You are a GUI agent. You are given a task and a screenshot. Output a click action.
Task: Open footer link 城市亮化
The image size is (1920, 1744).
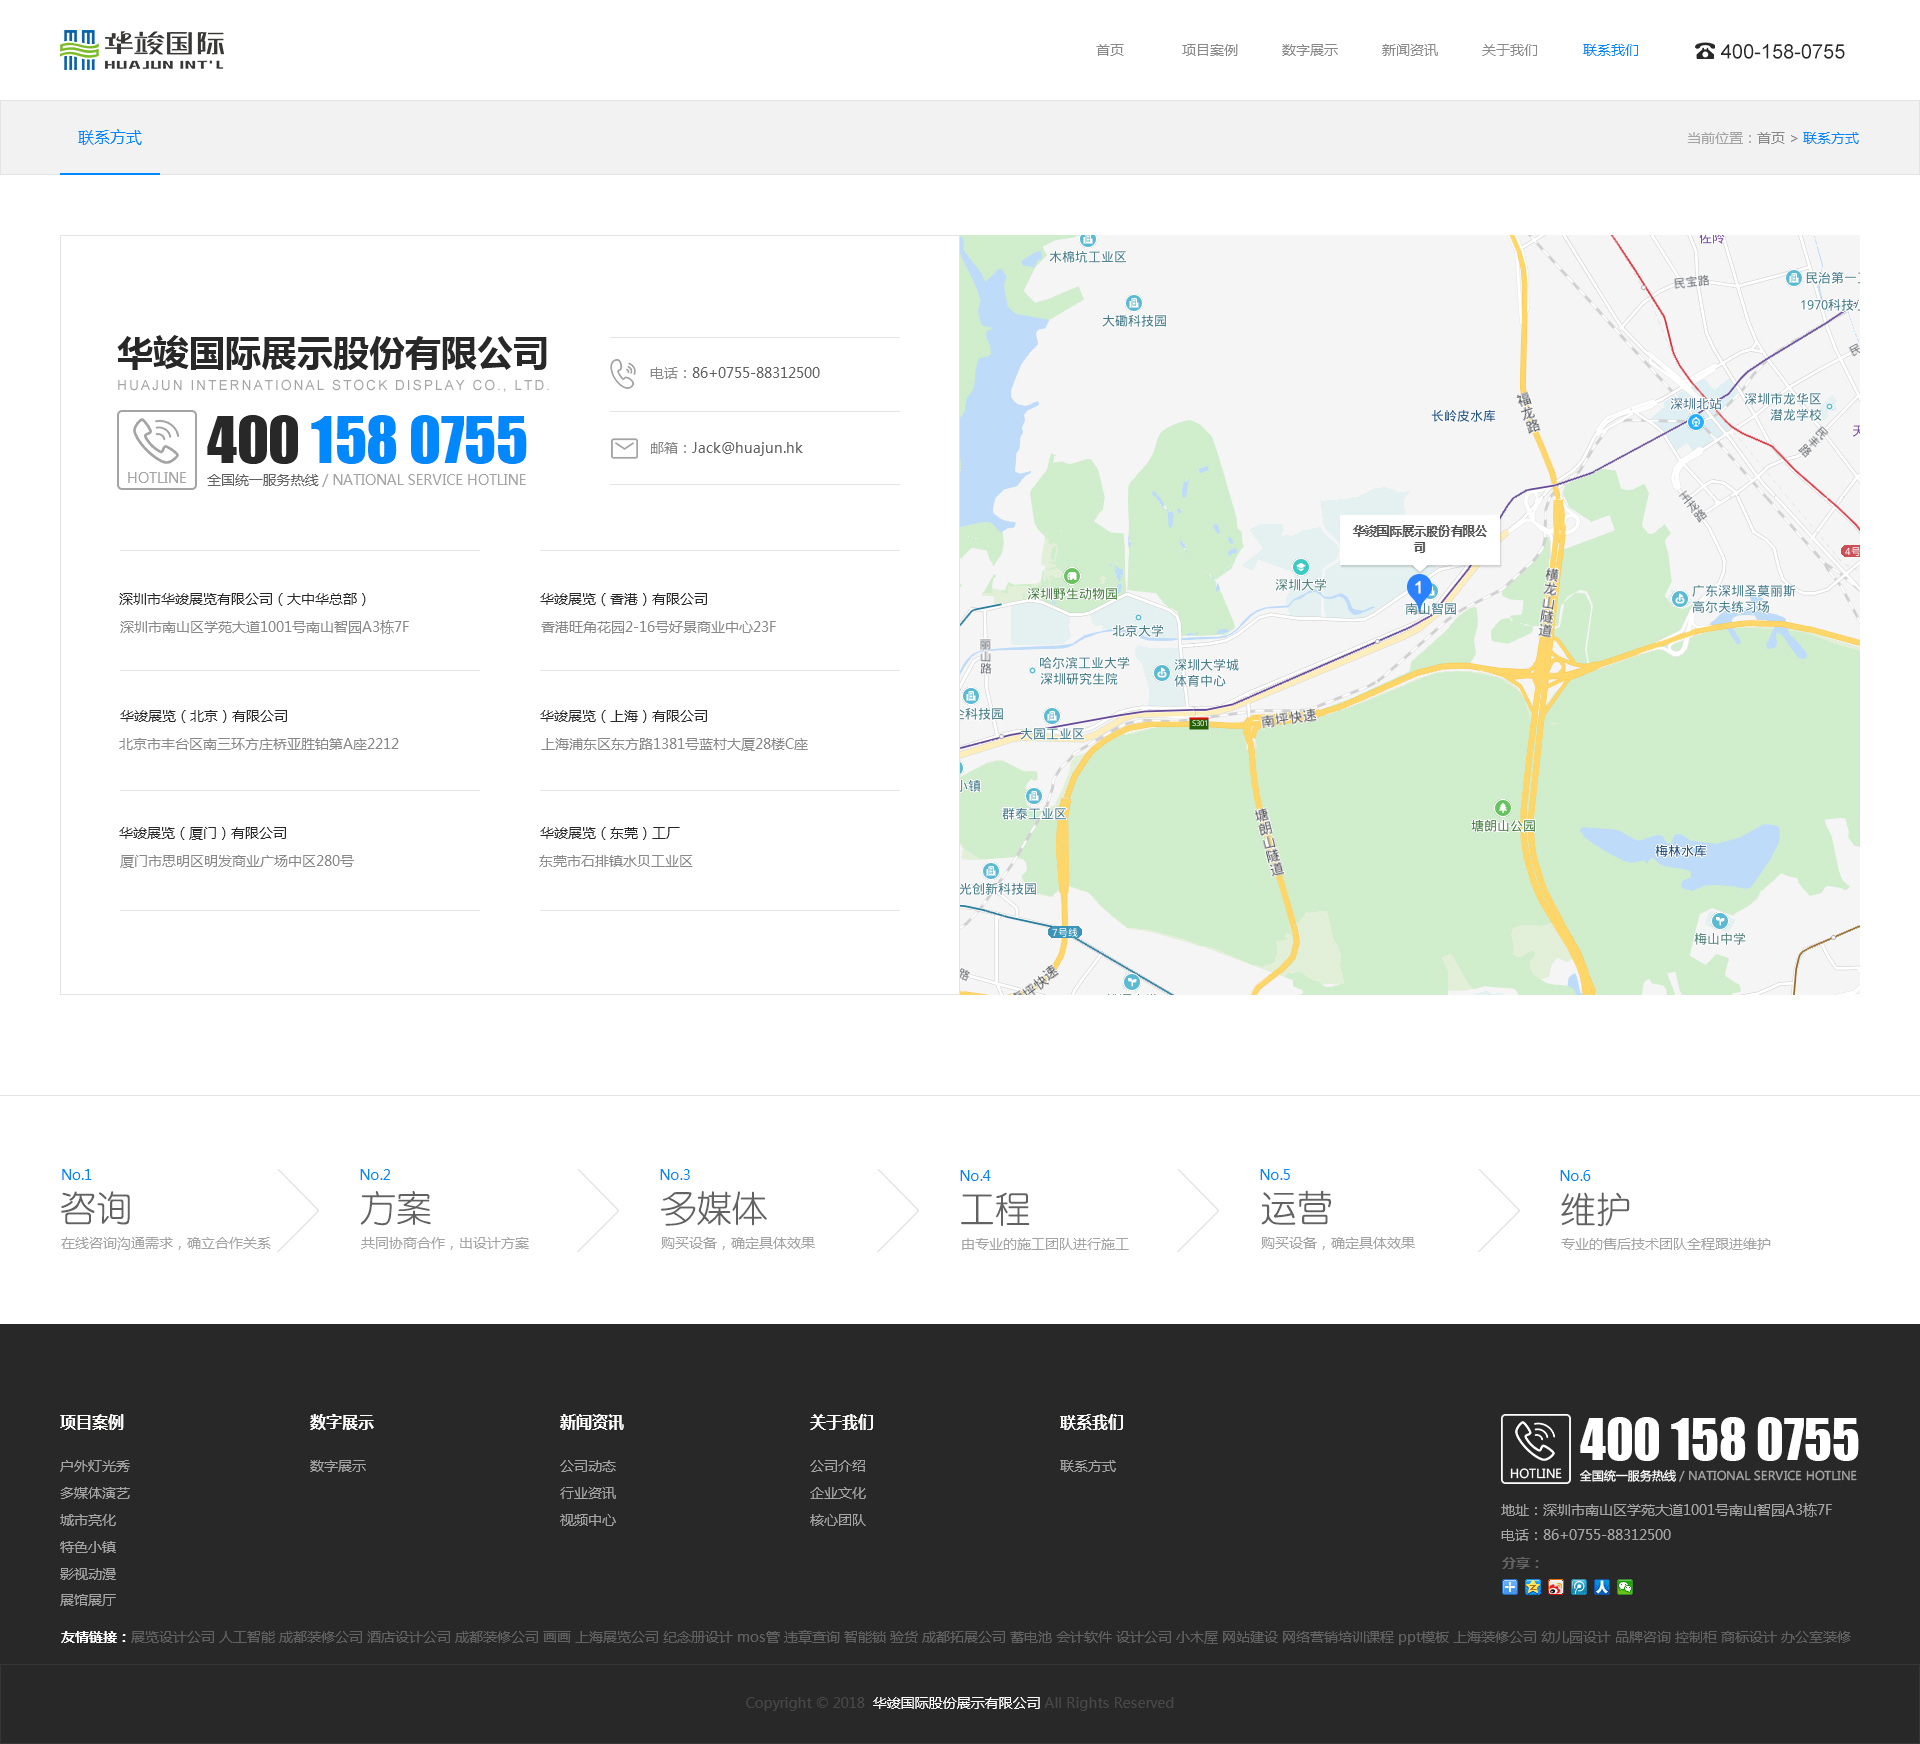click(88, 1520)
